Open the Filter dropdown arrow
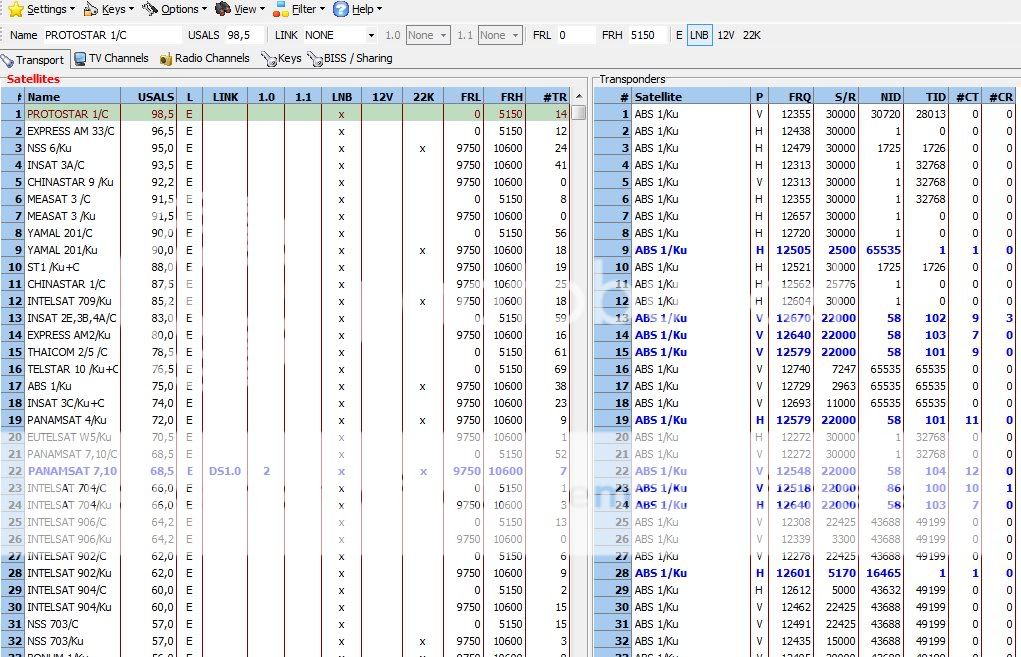Screen dimensions: 1021x657 tap(322, 9)
